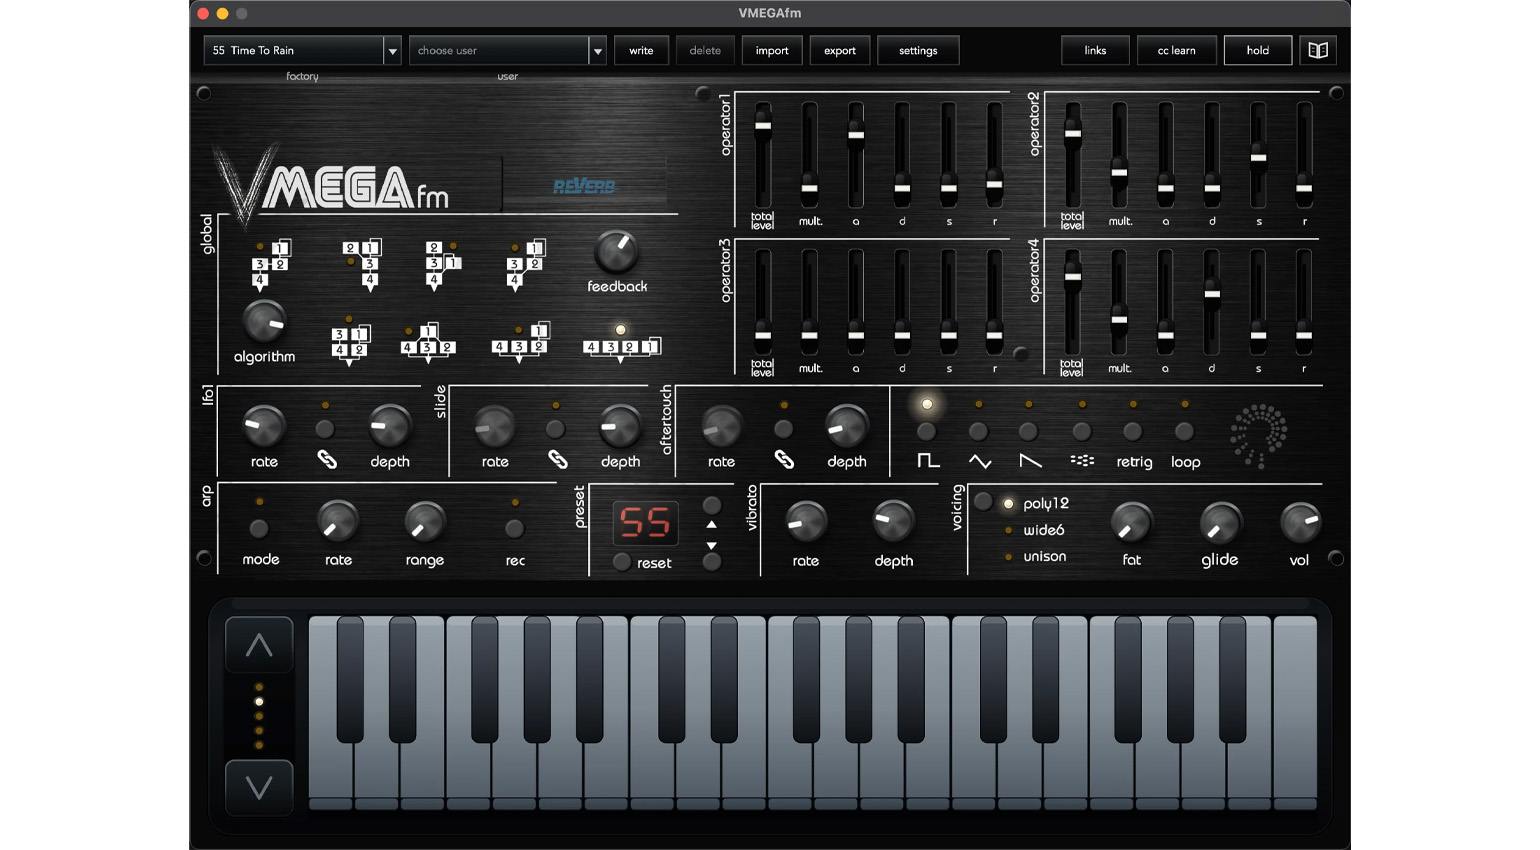The height and width of the screenshot is (850, 1540).
Task: Click operator1 total level slider
Action: click(x=763, y=155)
